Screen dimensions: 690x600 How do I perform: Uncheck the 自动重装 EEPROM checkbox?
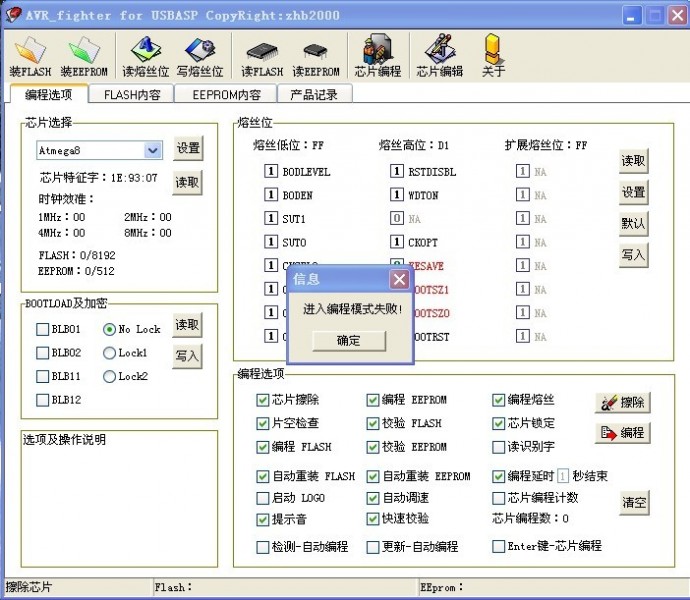(373, 476)
